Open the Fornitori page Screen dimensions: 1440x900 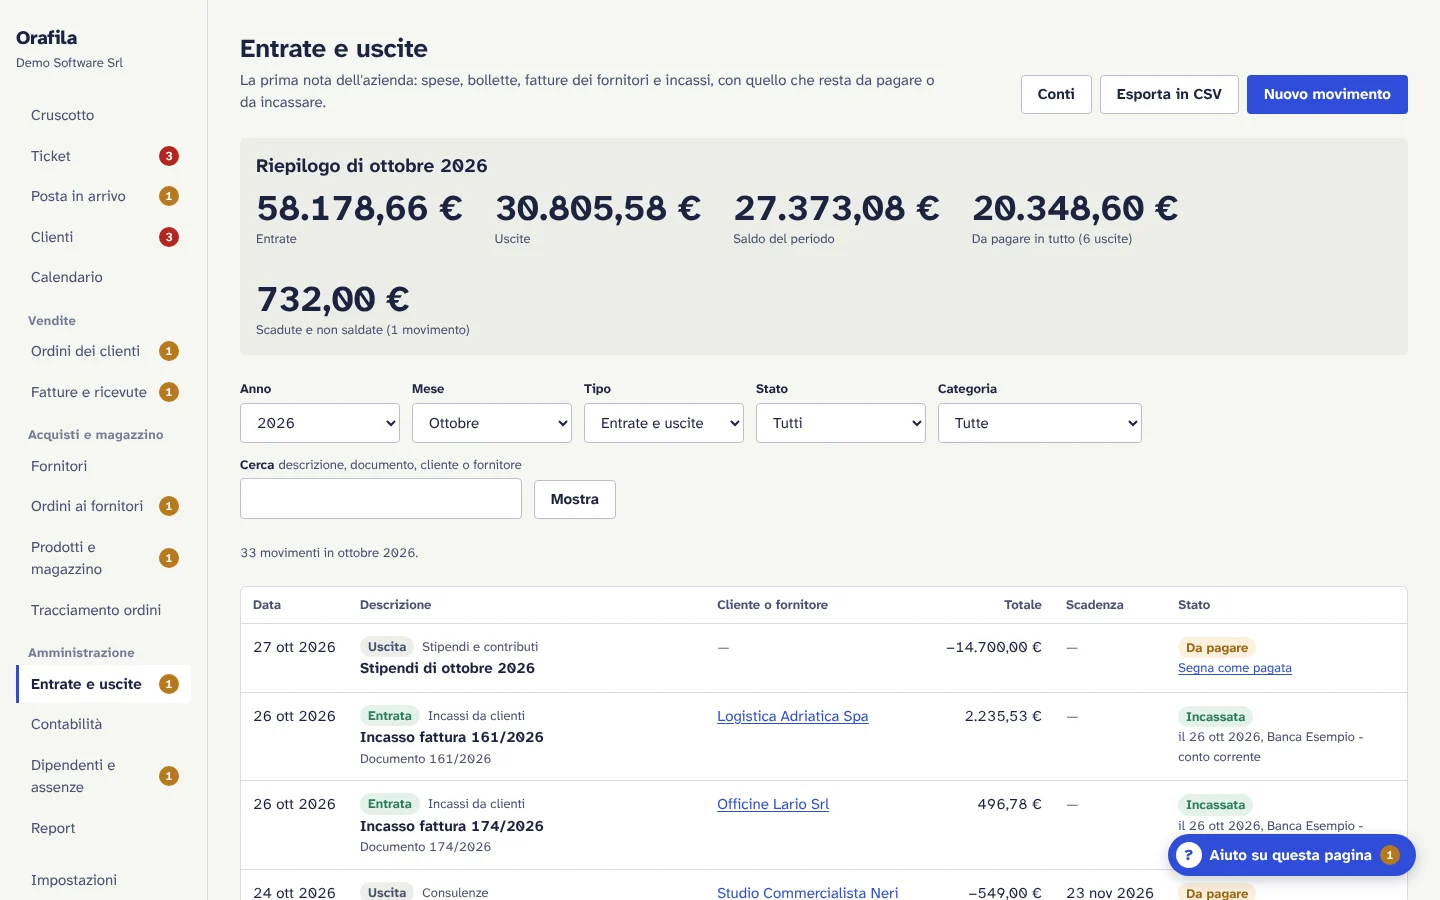click(x=103, y=466)
